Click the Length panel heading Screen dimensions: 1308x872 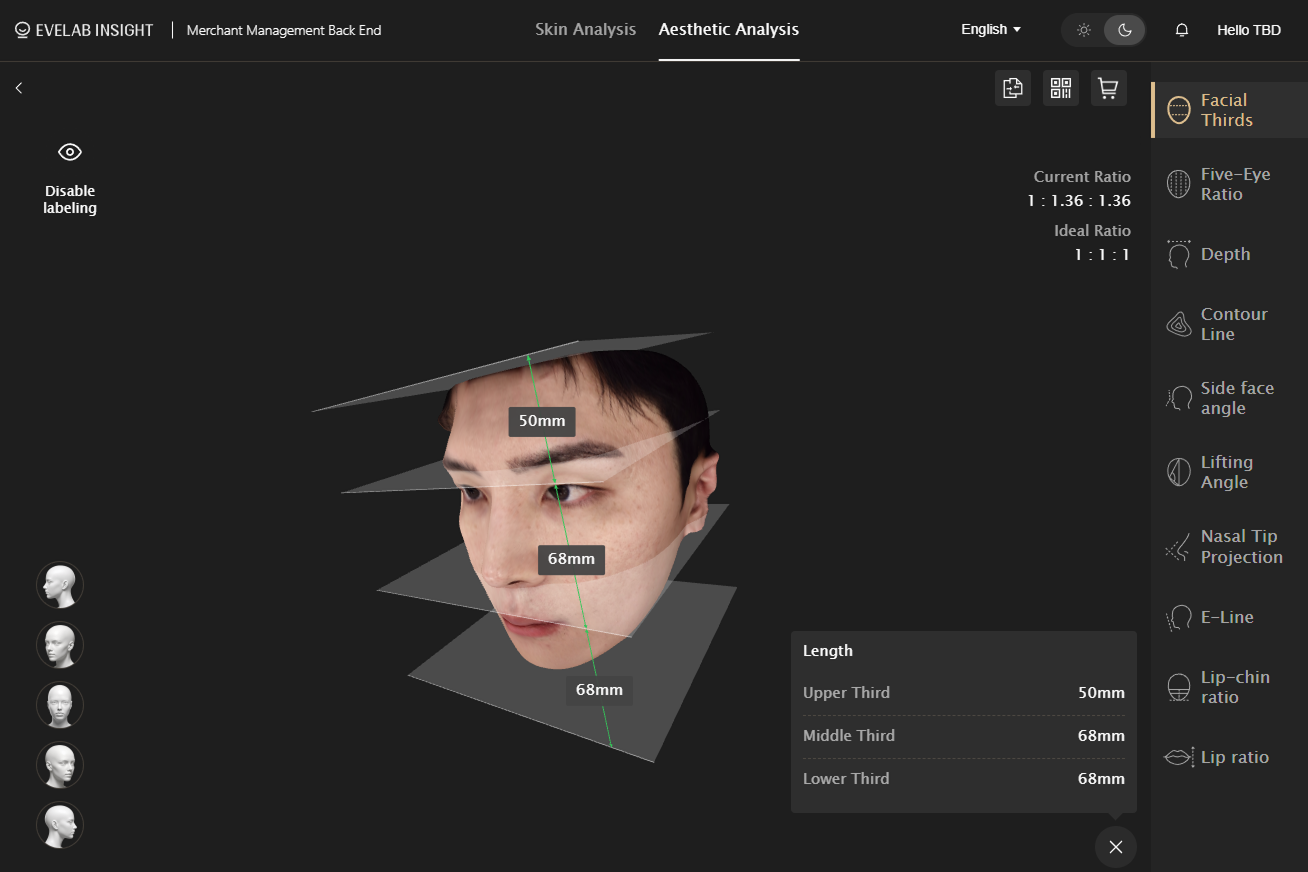828,651
